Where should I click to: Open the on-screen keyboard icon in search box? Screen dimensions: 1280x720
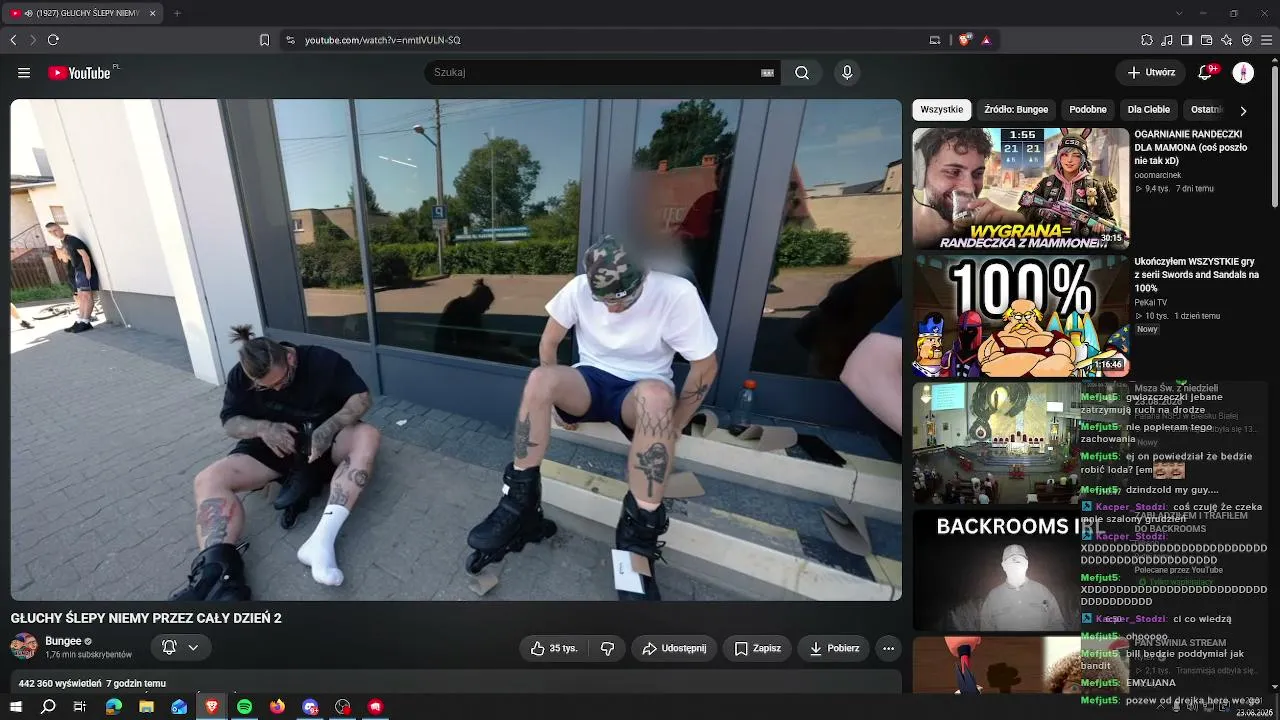tap(768, 73)
